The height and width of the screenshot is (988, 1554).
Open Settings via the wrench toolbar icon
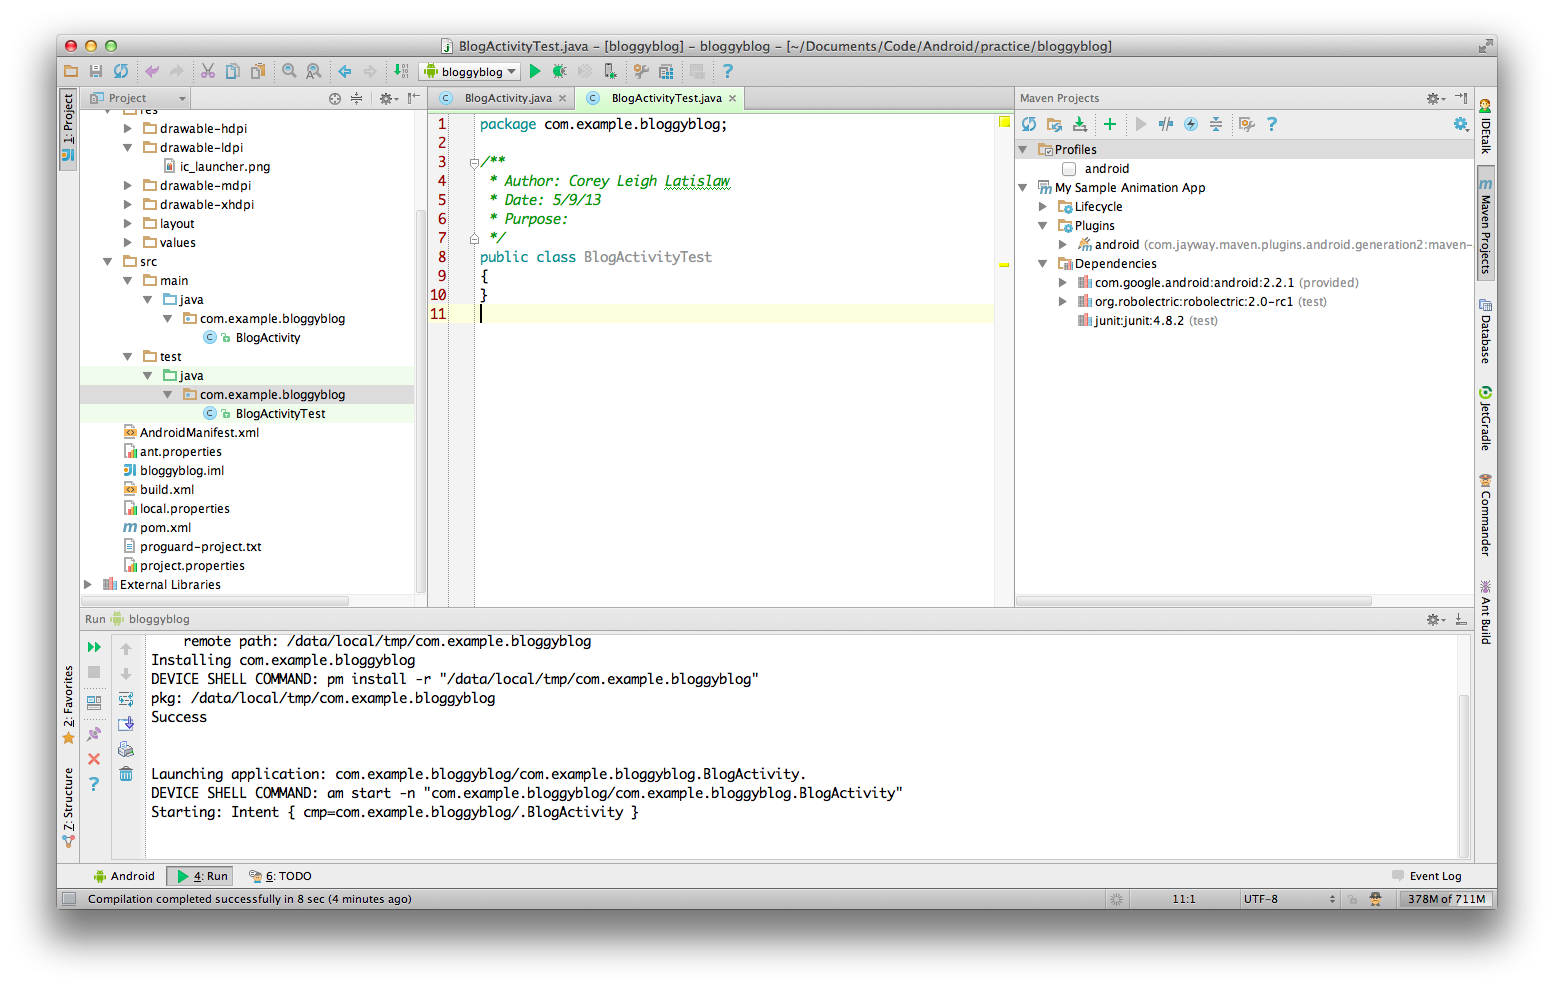point(641,71)
